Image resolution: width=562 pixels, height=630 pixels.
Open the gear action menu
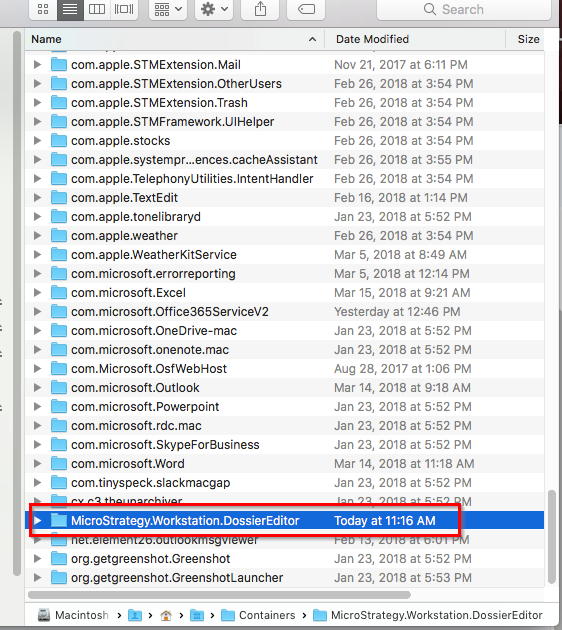click(x=214, y=9)
